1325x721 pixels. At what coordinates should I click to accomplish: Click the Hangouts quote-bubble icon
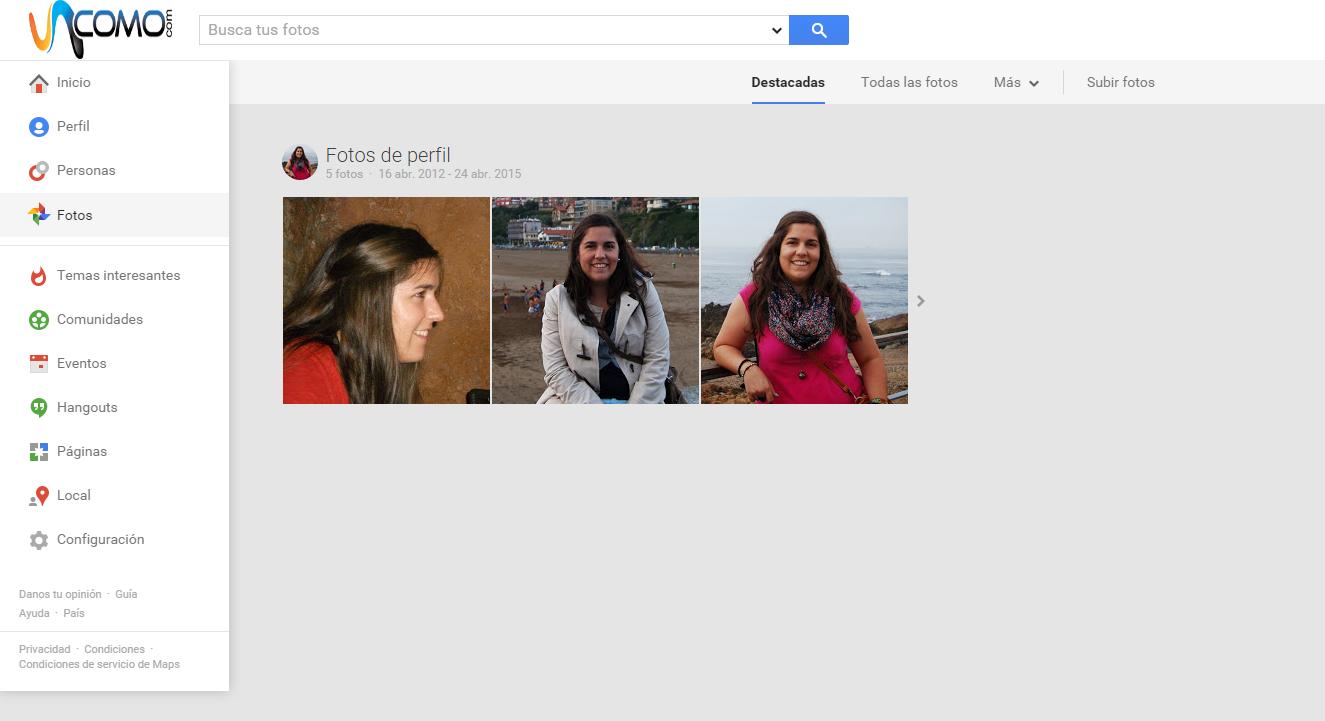(x=39, y=408)
